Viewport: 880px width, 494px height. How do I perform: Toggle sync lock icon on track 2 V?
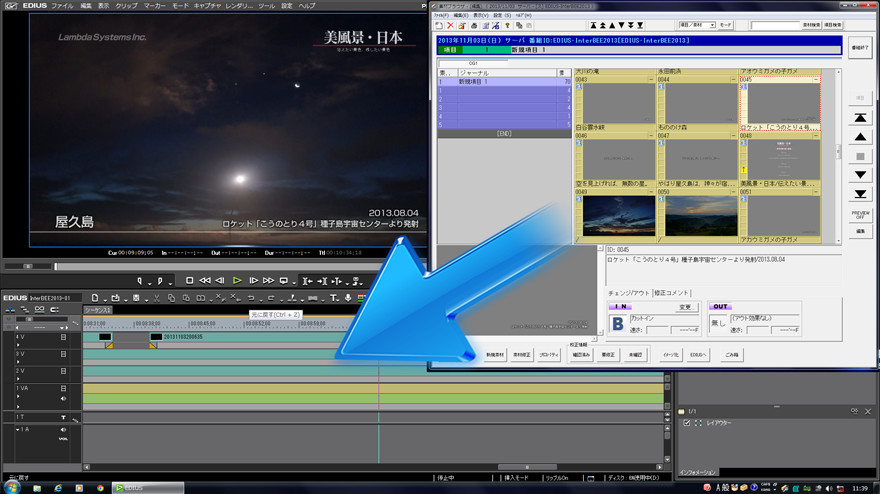pyautogui.click(x=63, y=371)
